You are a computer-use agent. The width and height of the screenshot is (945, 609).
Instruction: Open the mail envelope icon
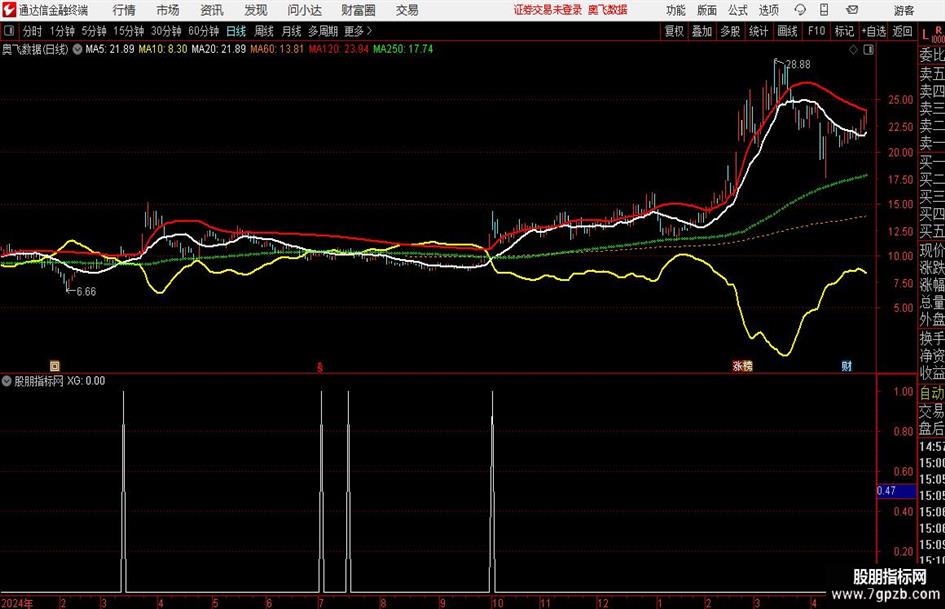(852, 10)
